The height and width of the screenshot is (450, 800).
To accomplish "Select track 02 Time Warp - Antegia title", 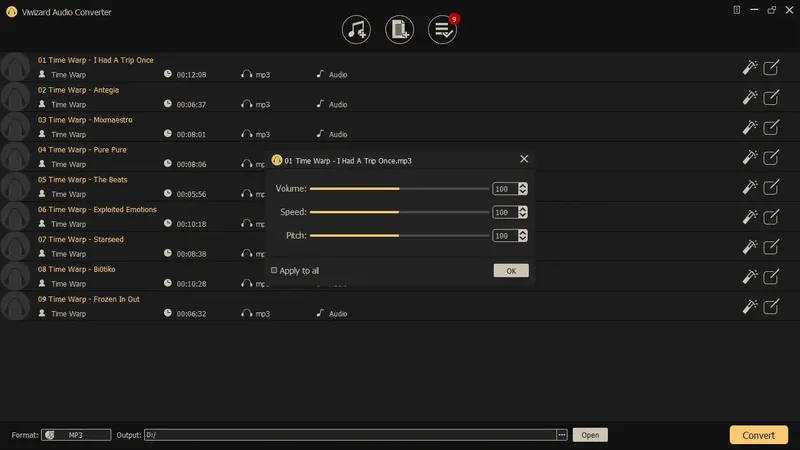I will point(78,90).
